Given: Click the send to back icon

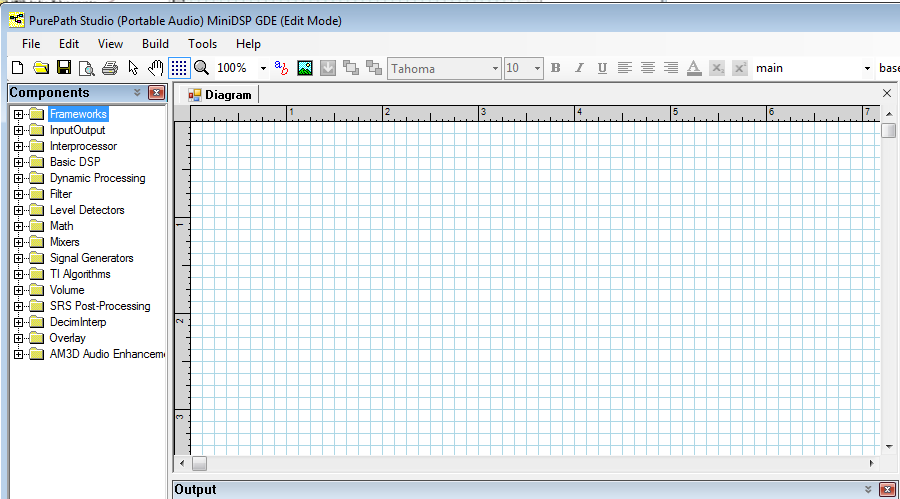Looking at the screenshot, I should [x=374, y=68].
